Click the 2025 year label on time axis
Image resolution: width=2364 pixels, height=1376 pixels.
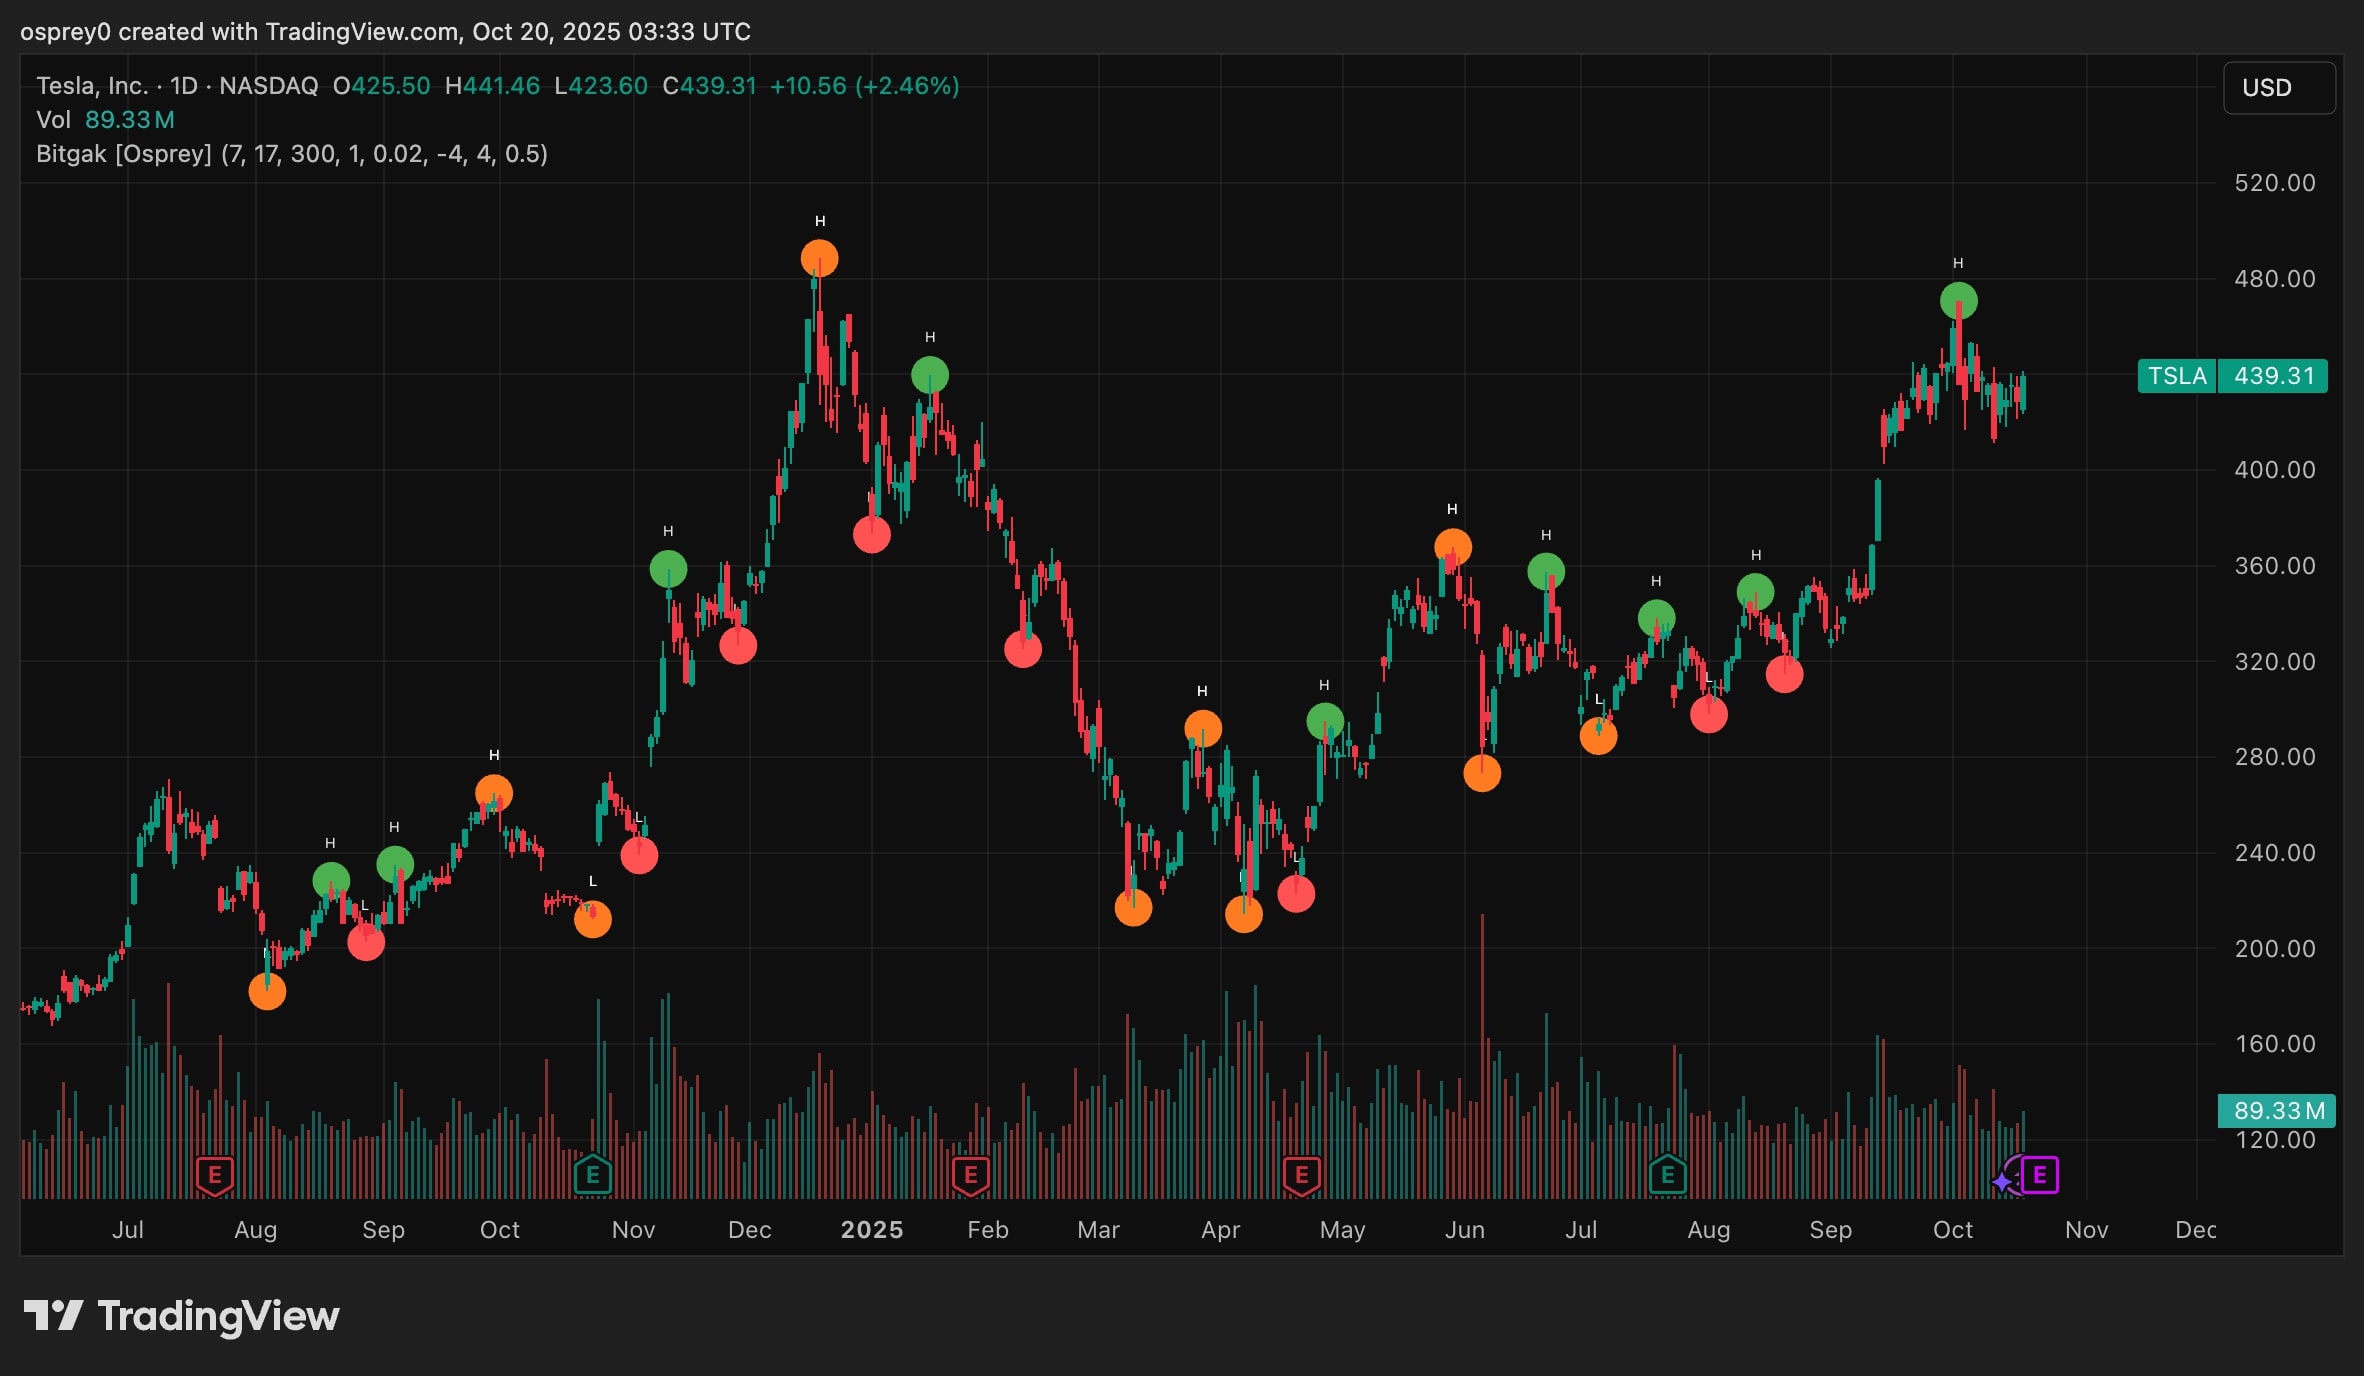click(872, 1230)
